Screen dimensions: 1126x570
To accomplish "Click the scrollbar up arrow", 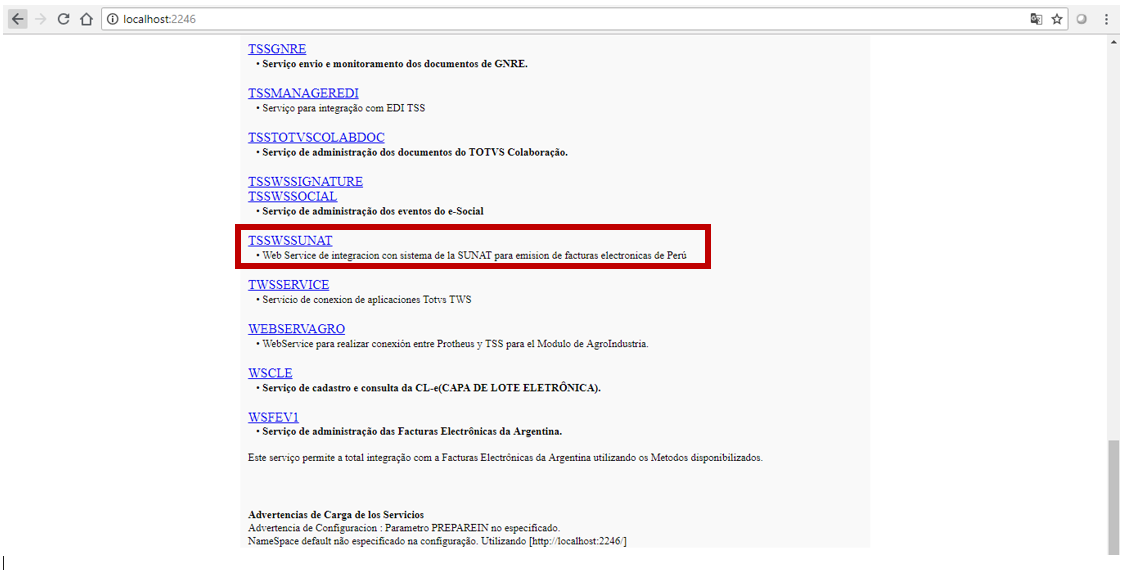I will 1113,42.
